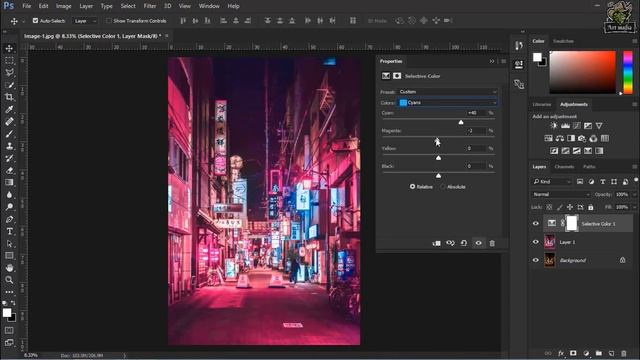Screen dimensions: 640x360
Task: Toggle adjustment layer visibility in Properties panel
Action: pos(478,243)
